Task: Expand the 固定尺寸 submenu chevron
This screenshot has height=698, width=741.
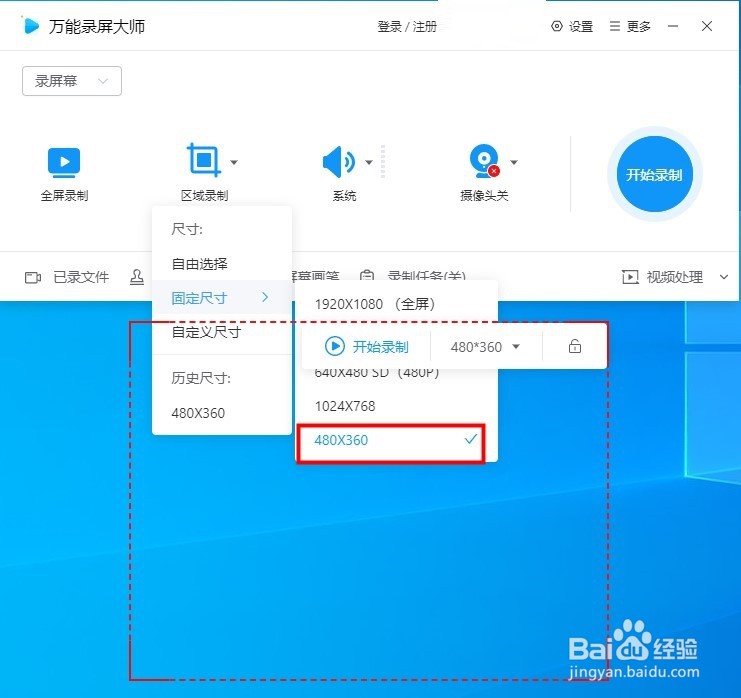Action: tap(265, 297)
